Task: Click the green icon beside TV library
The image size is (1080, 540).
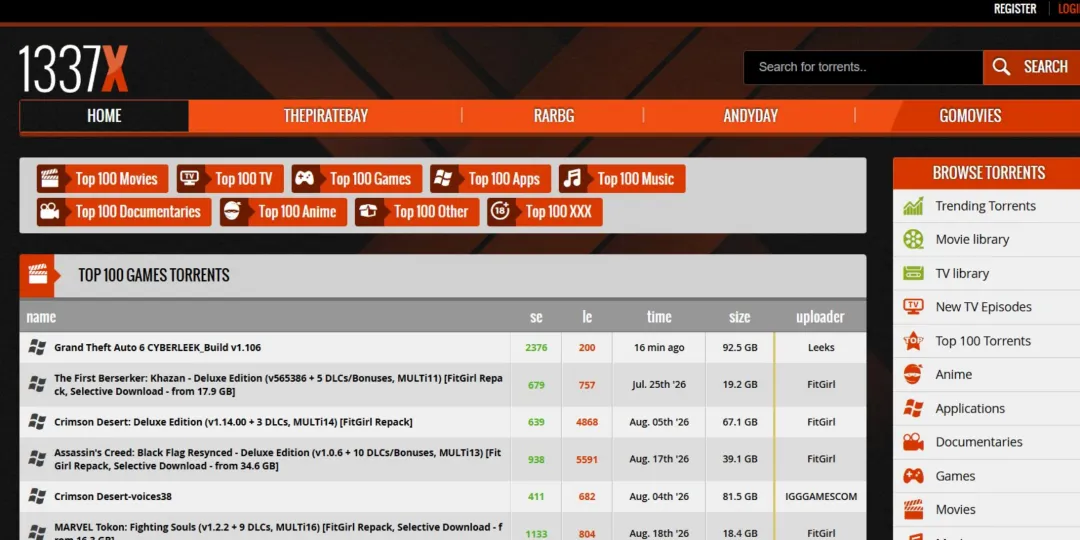Action: coord(913,273)
